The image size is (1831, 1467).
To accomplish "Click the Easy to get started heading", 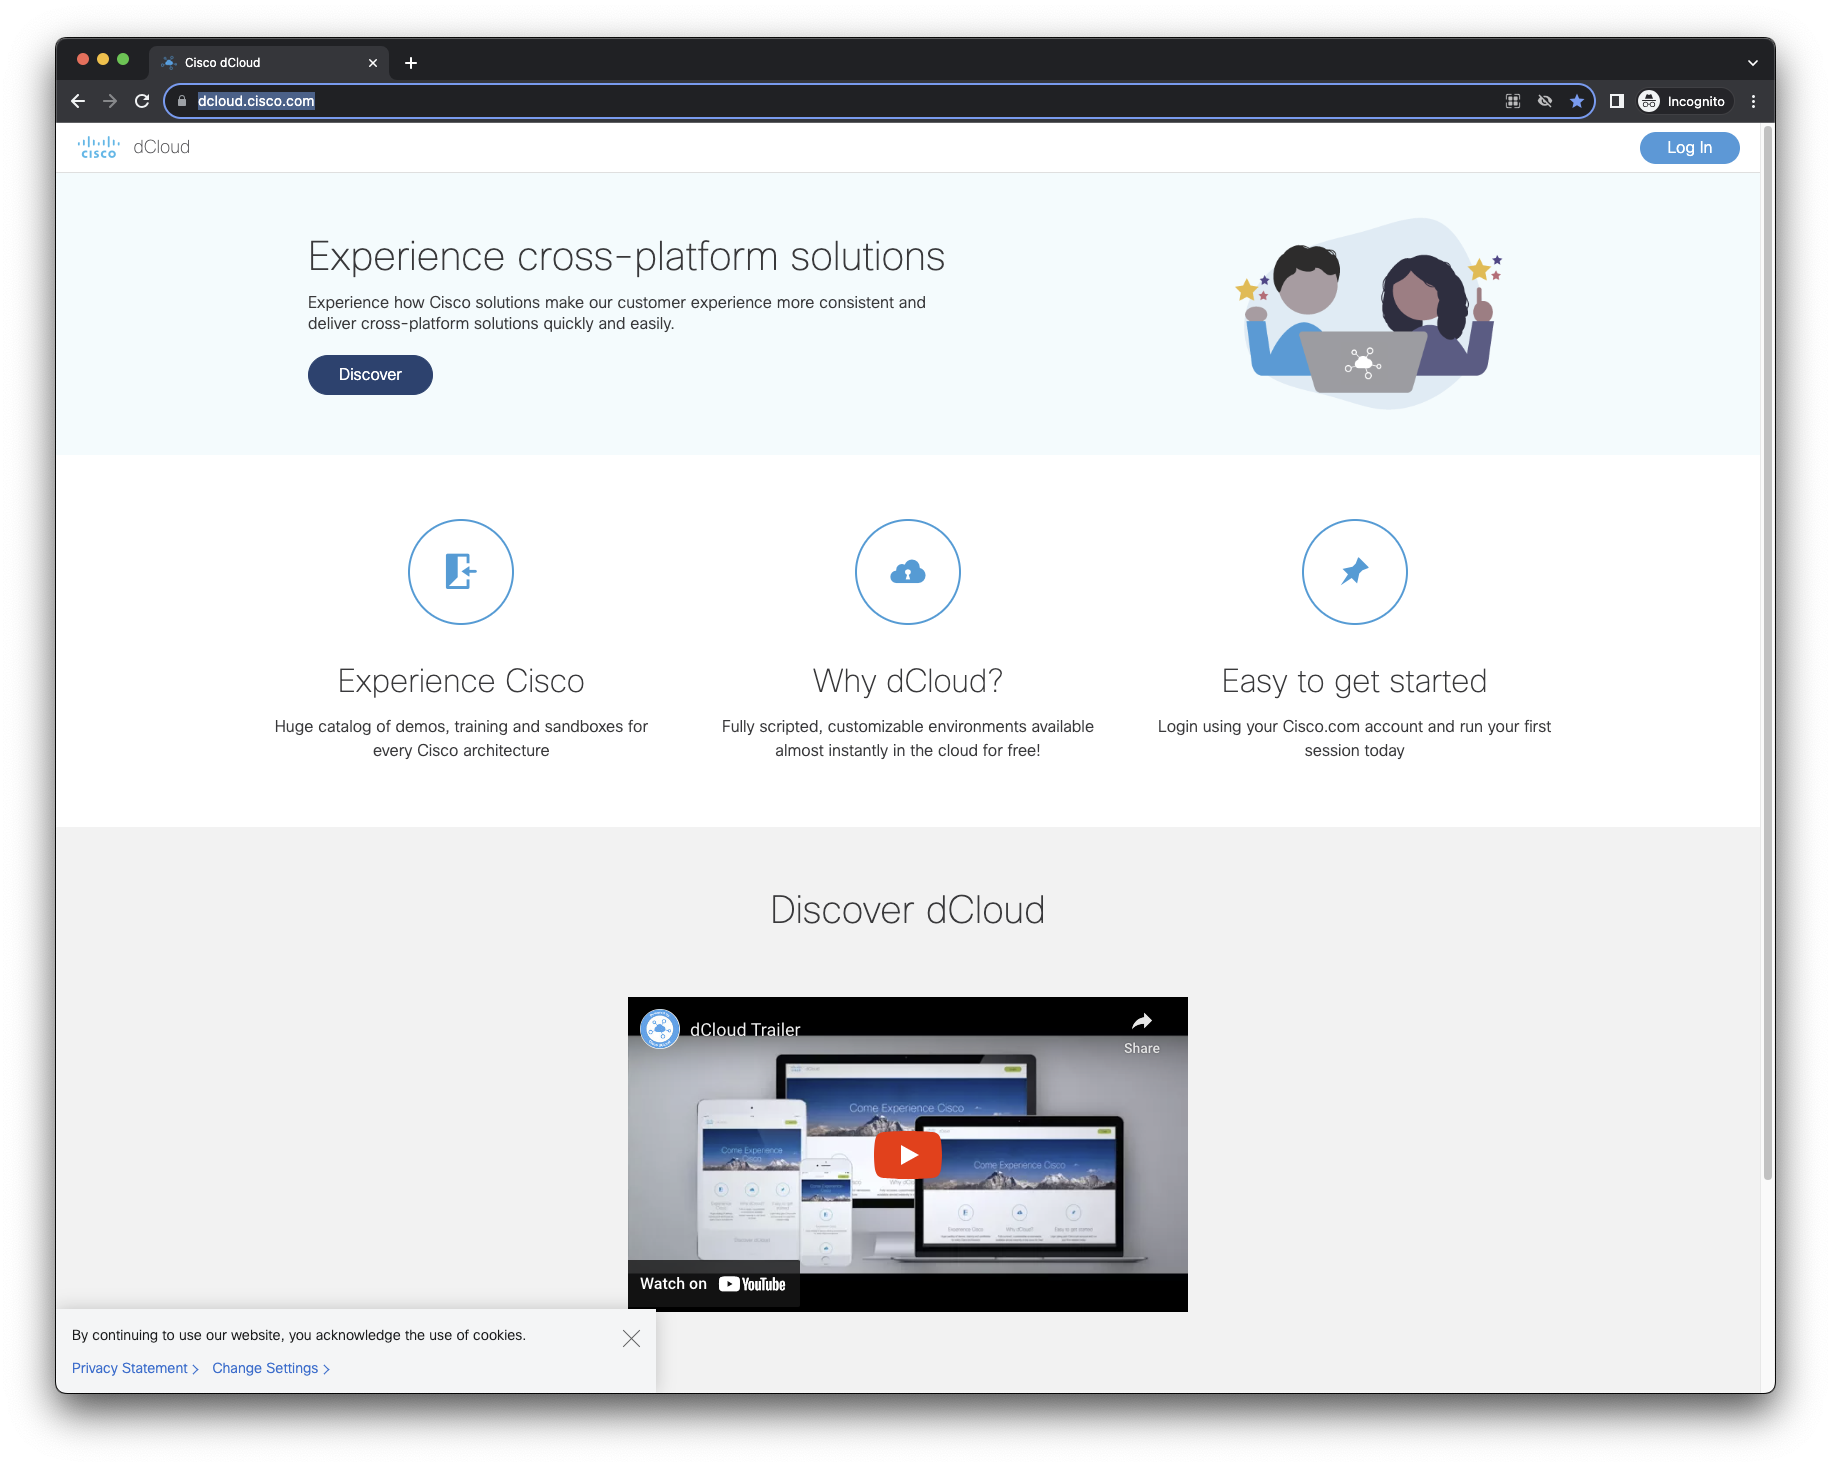I will pyautogui.click(x=1354, y=681).
